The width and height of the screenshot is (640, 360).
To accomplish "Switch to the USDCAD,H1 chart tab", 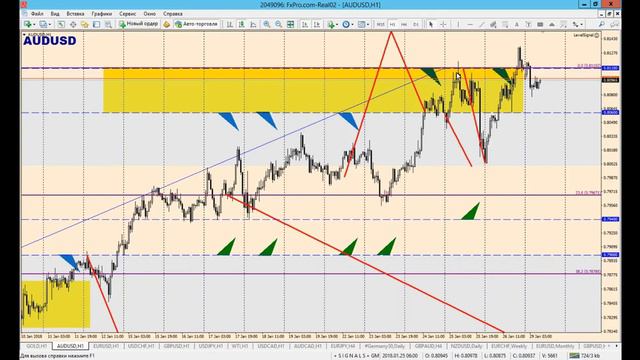I will pos(271,346).
